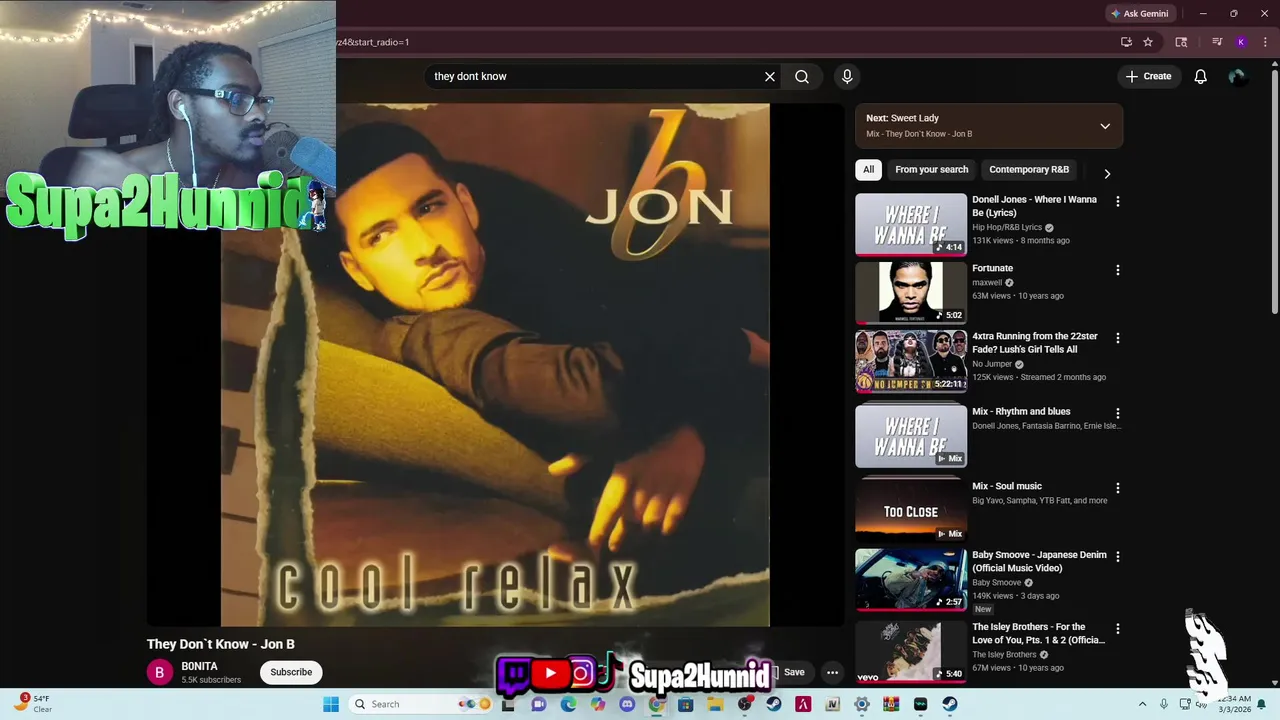Click the Create button
The image size is (1280, 720).
point(1148,76)
